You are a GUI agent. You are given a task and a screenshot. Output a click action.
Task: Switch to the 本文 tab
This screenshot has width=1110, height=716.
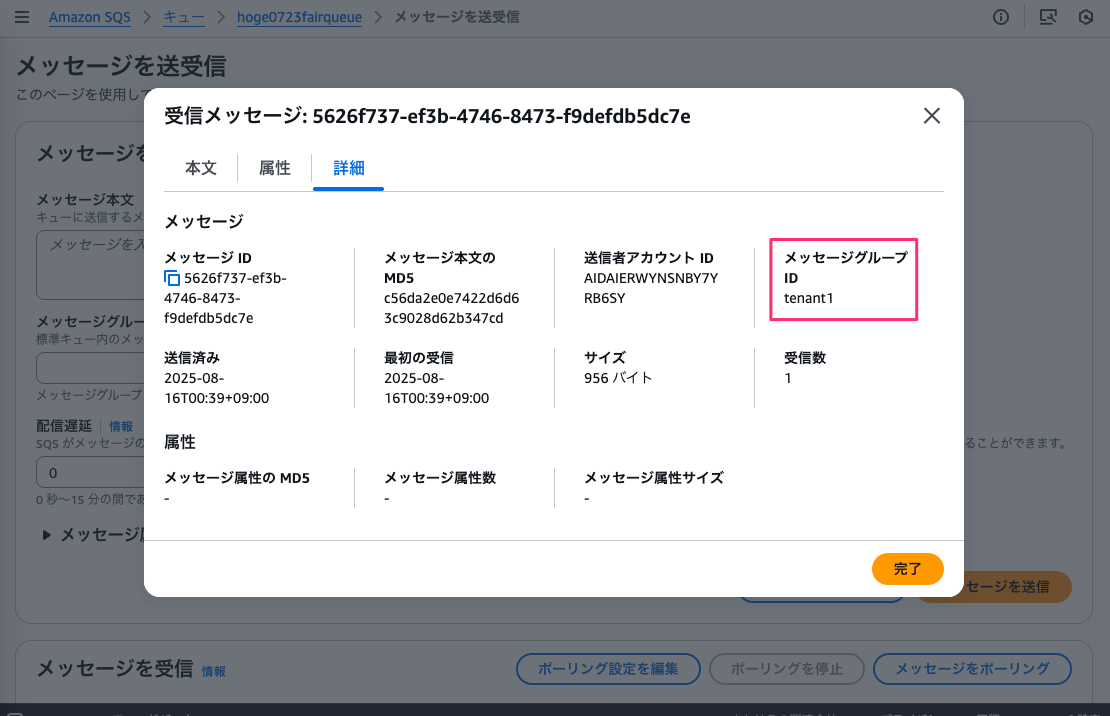[x=201, y=168]
